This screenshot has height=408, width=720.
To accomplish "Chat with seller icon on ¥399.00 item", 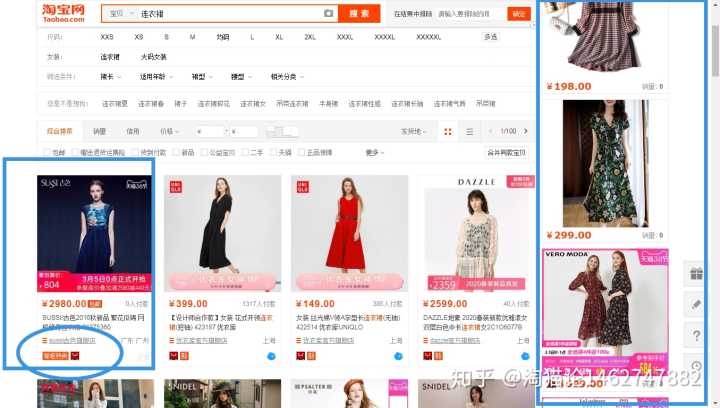I will pyautogui.click(x=271, y=356).
